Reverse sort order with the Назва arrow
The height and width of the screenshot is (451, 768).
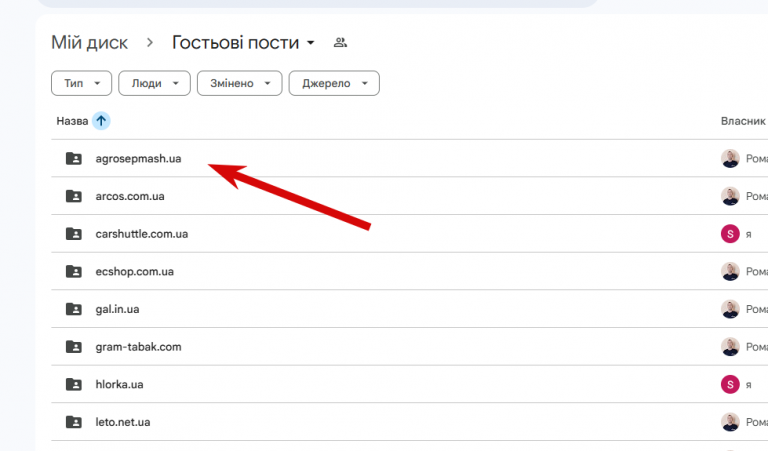pyautogui.click(x=101, y=121)
